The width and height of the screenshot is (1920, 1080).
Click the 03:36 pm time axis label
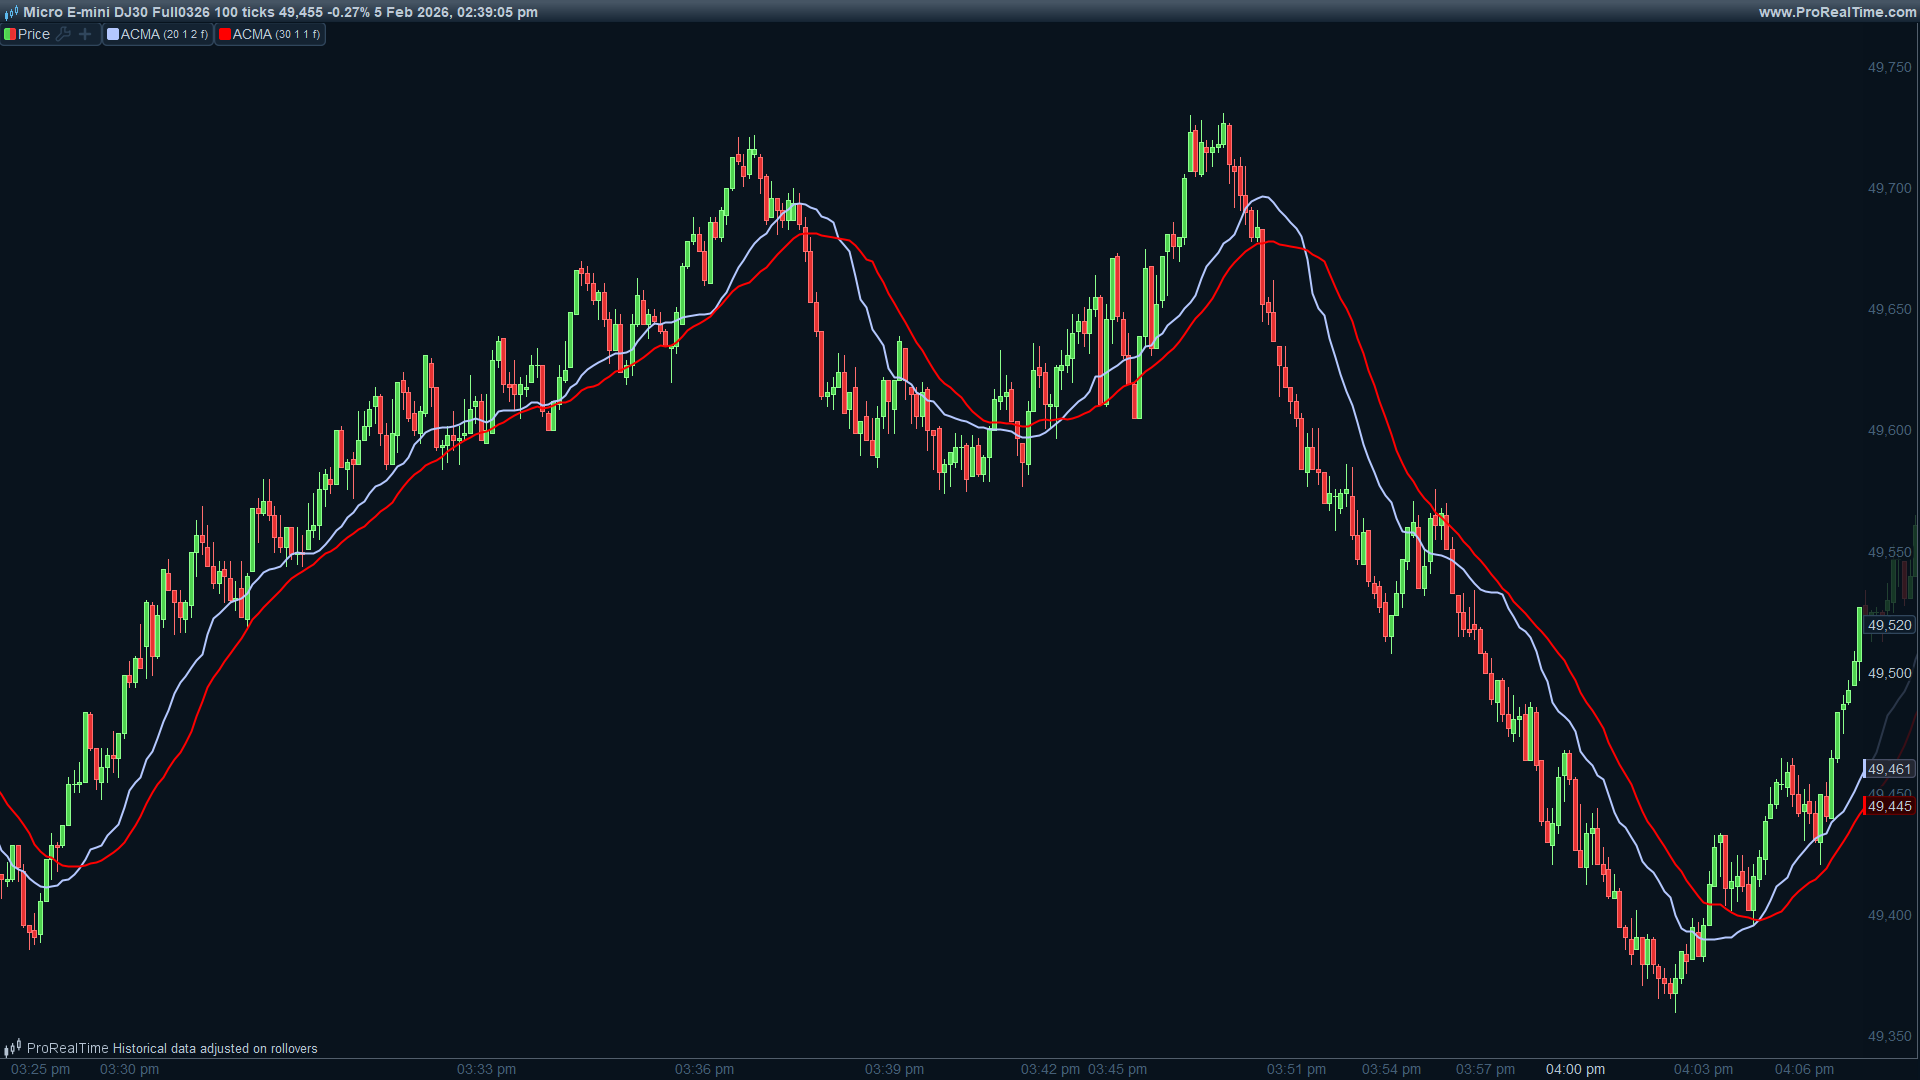point(704,1069)
